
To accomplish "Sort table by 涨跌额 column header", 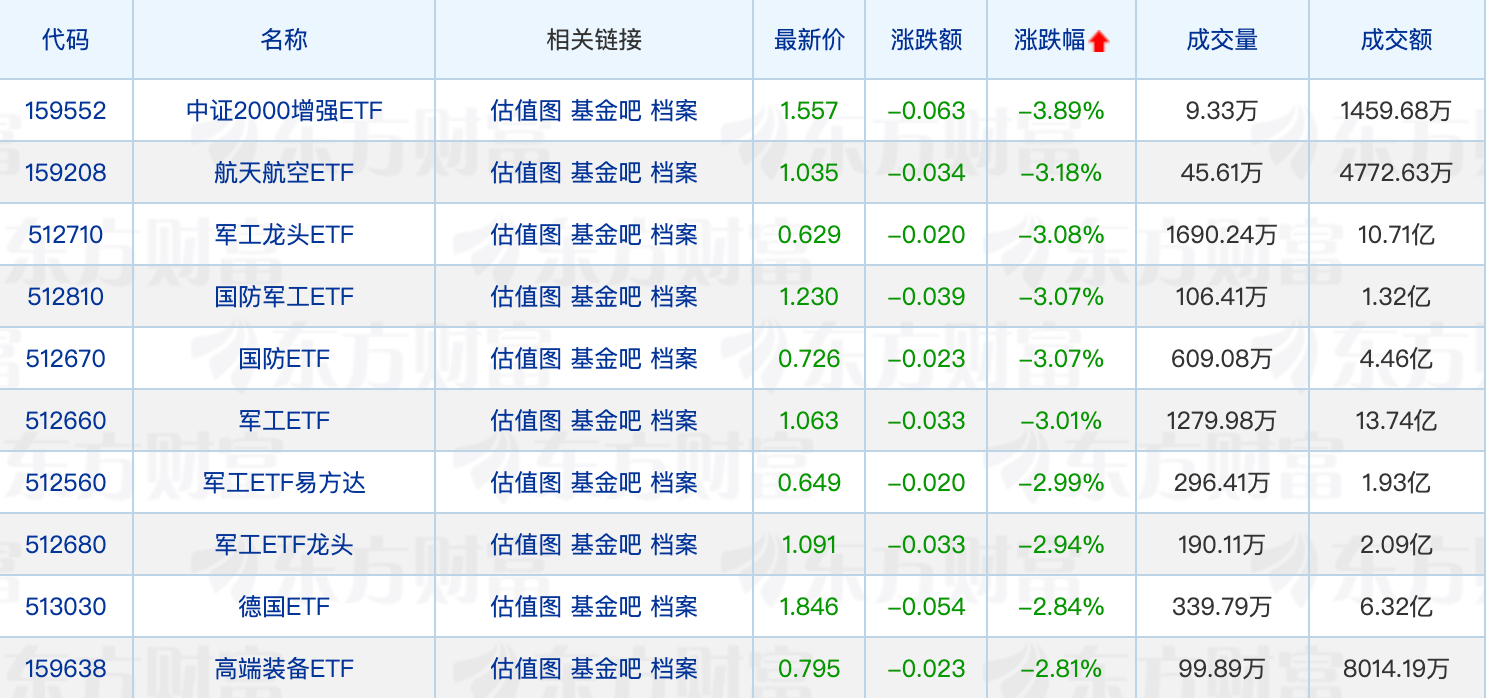I will coord(926,40).
